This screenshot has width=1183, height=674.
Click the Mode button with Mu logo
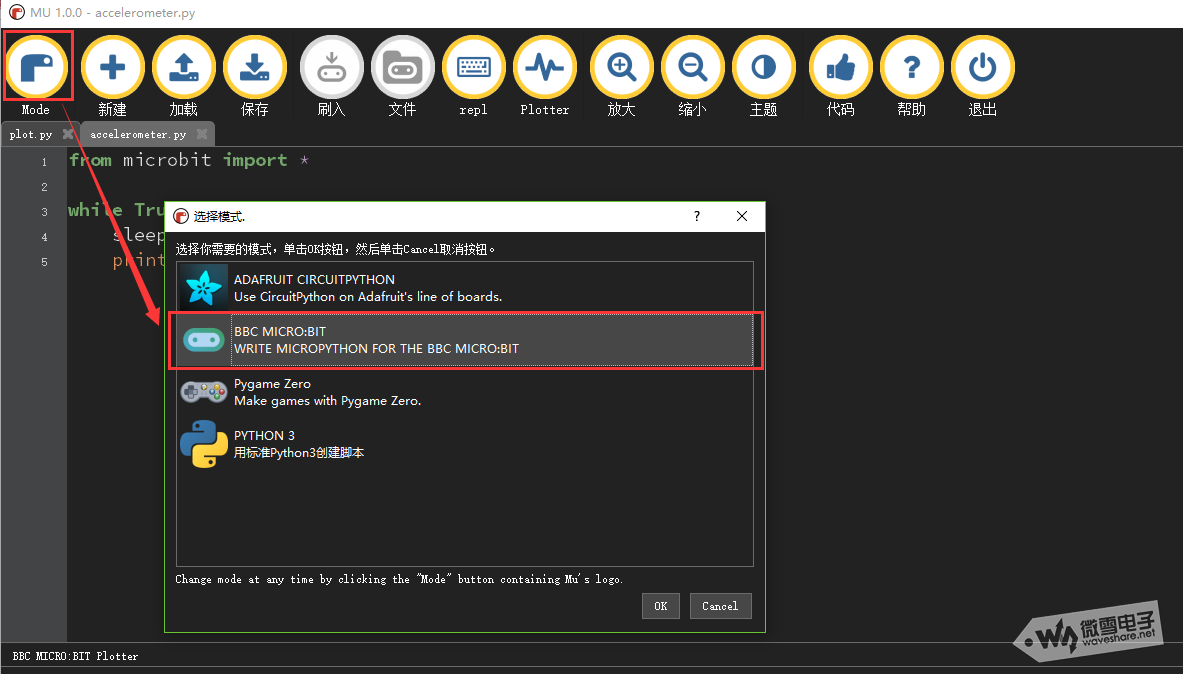(x=37, y=68)
